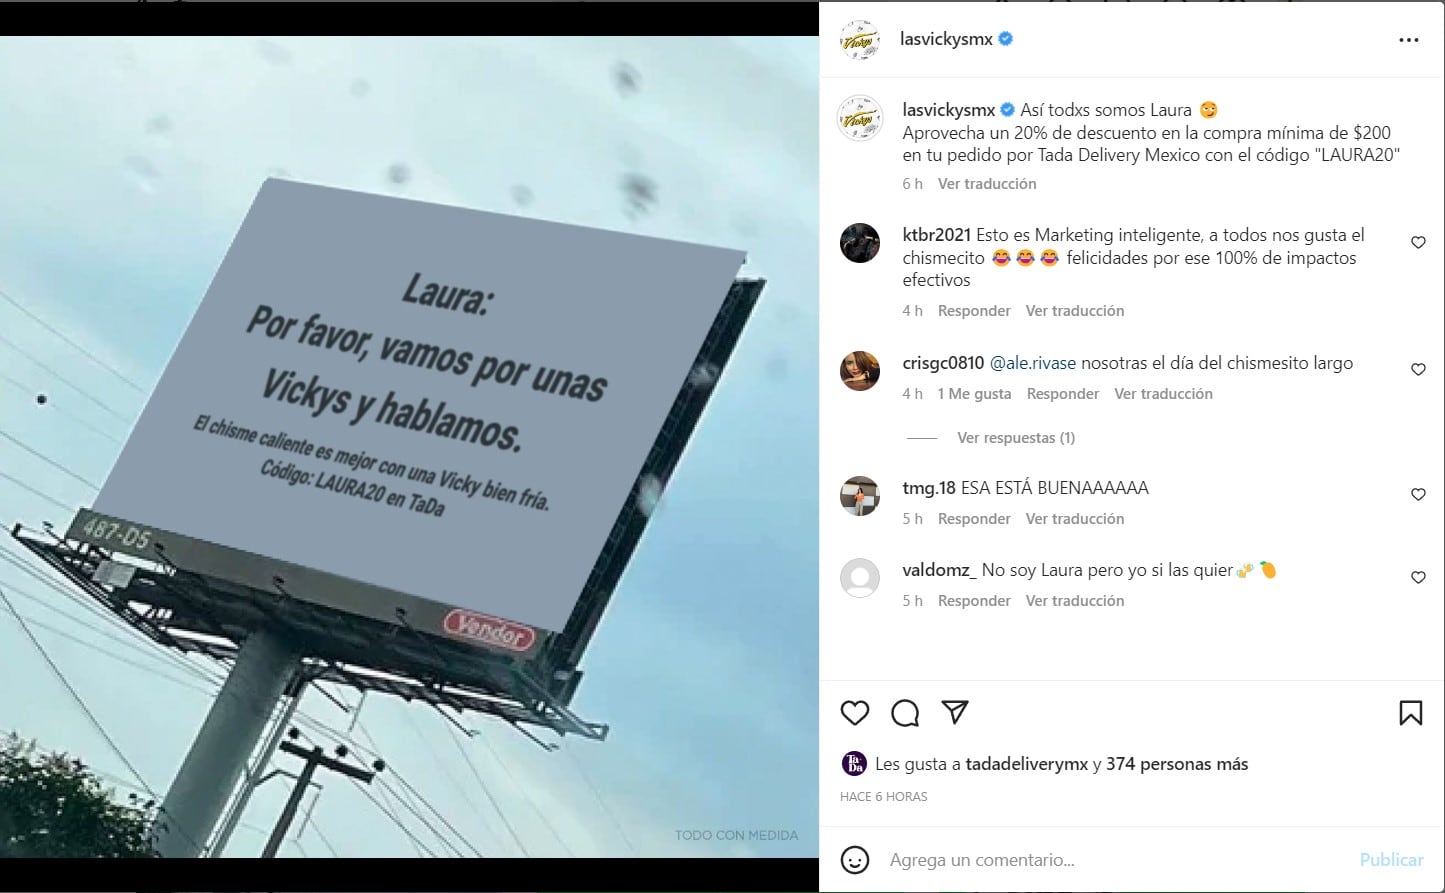
Task: Click the lasvickysmx profile avatar in header
Action: click(860, 40)
